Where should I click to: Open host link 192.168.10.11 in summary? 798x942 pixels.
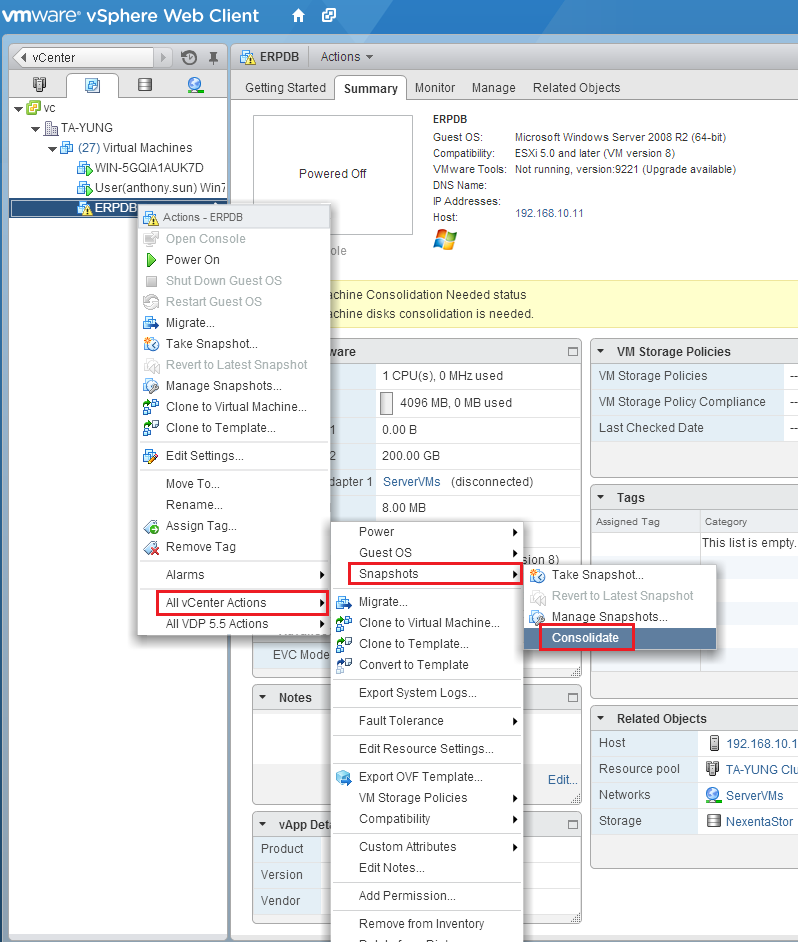click(x=549, y=213)
